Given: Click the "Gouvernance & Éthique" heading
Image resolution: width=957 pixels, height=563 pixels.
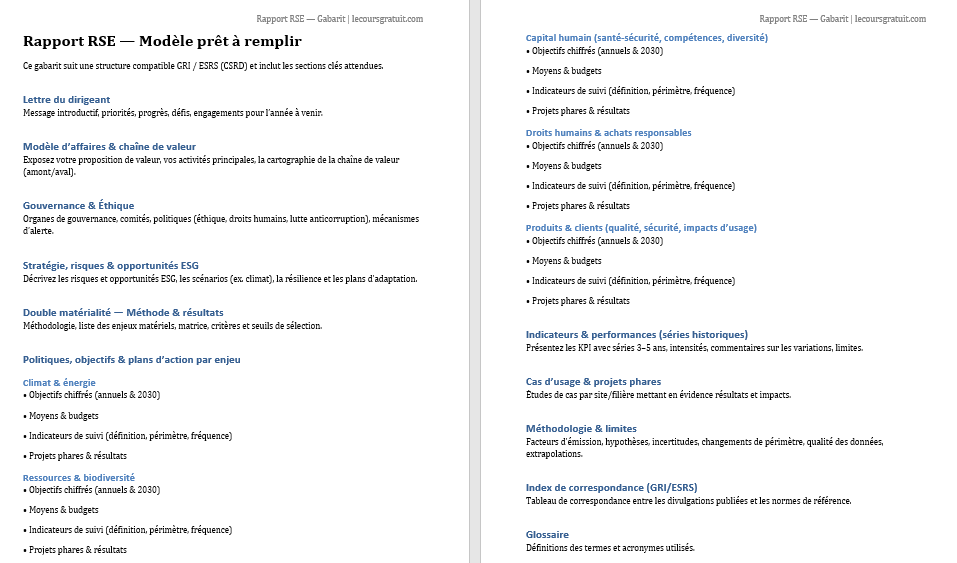Looking at the screenshot, I should (78, 205).
